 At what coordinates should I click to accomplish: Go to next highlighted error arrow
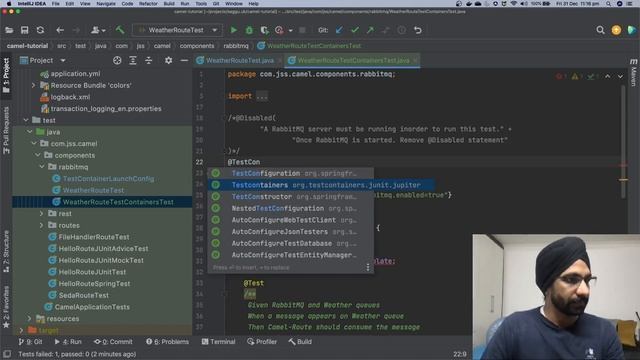pyautogui.click(x=620, y=76)
